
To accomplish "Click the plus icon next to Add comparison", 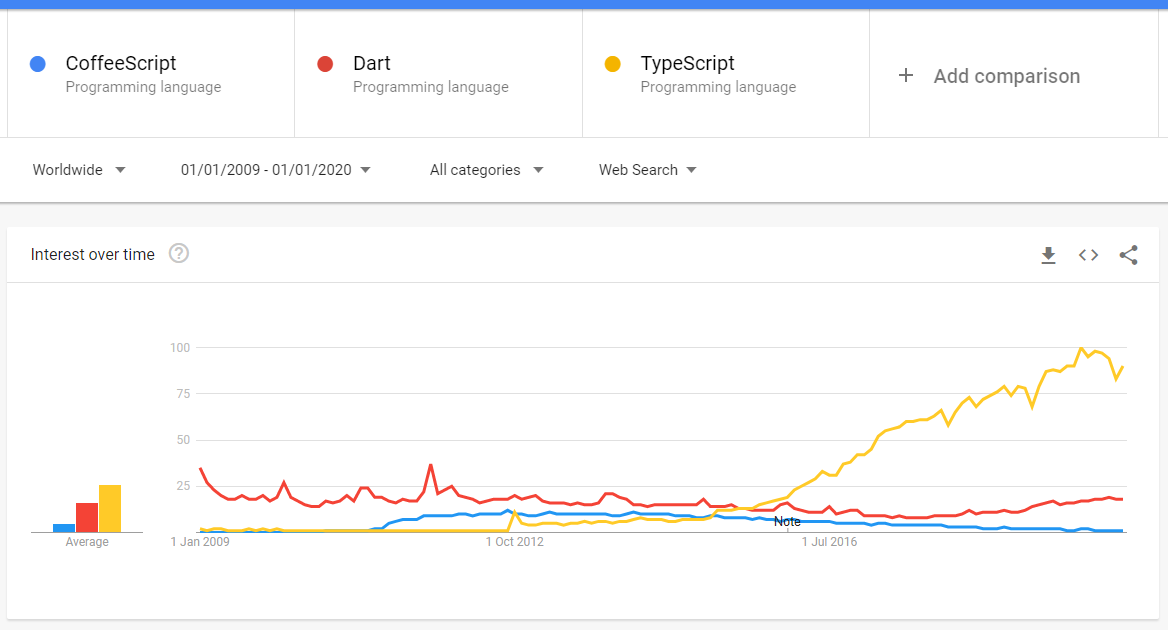I will coord(906,75).
